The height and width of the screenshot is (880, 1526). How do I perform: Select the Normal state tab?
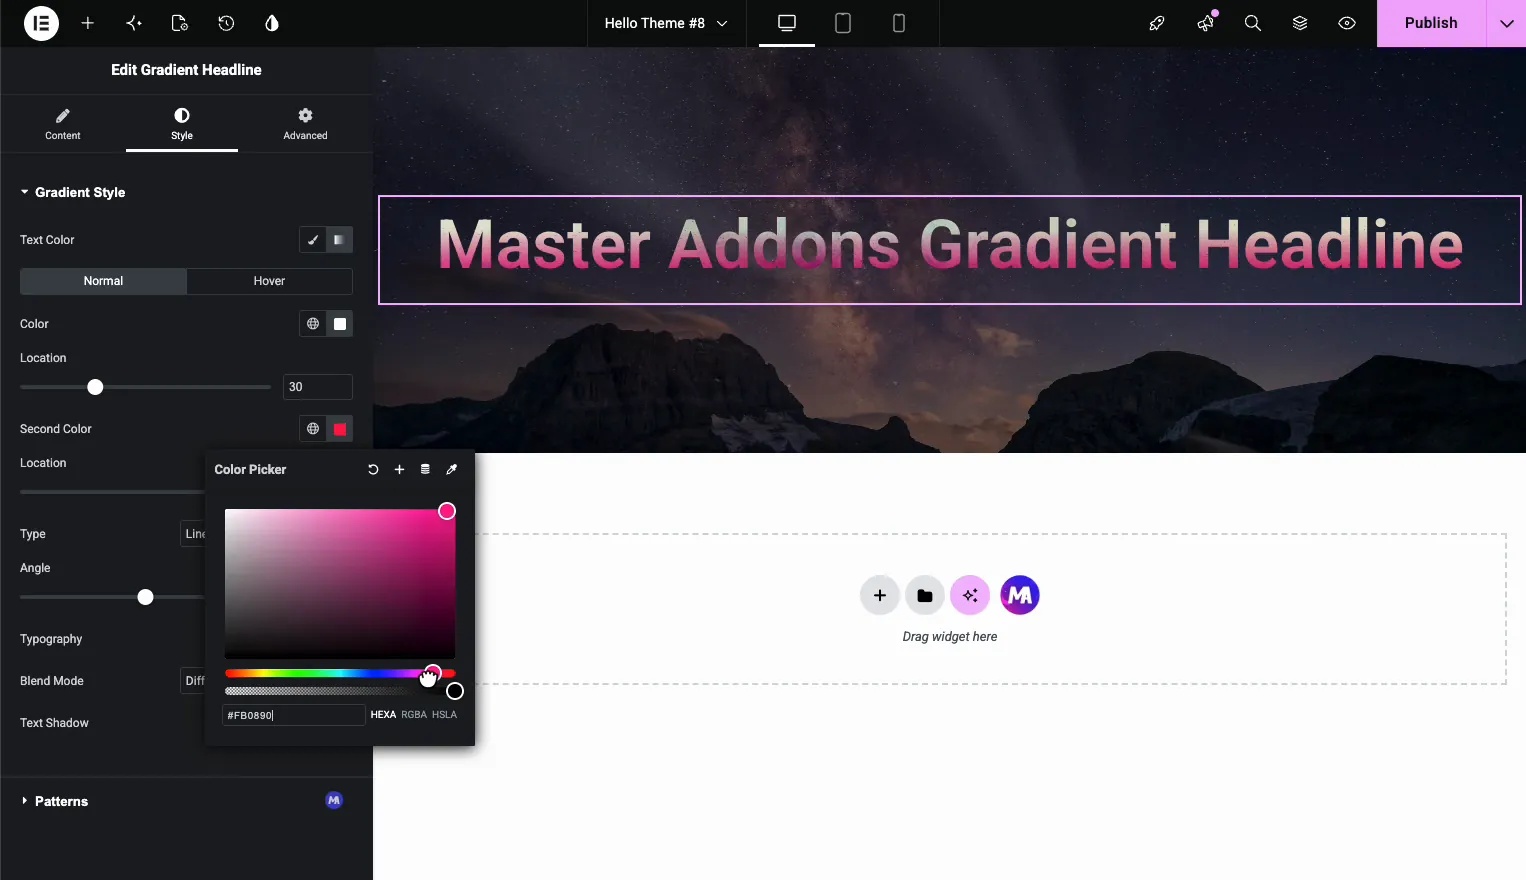pyautogui.click(x=103, y=281)
